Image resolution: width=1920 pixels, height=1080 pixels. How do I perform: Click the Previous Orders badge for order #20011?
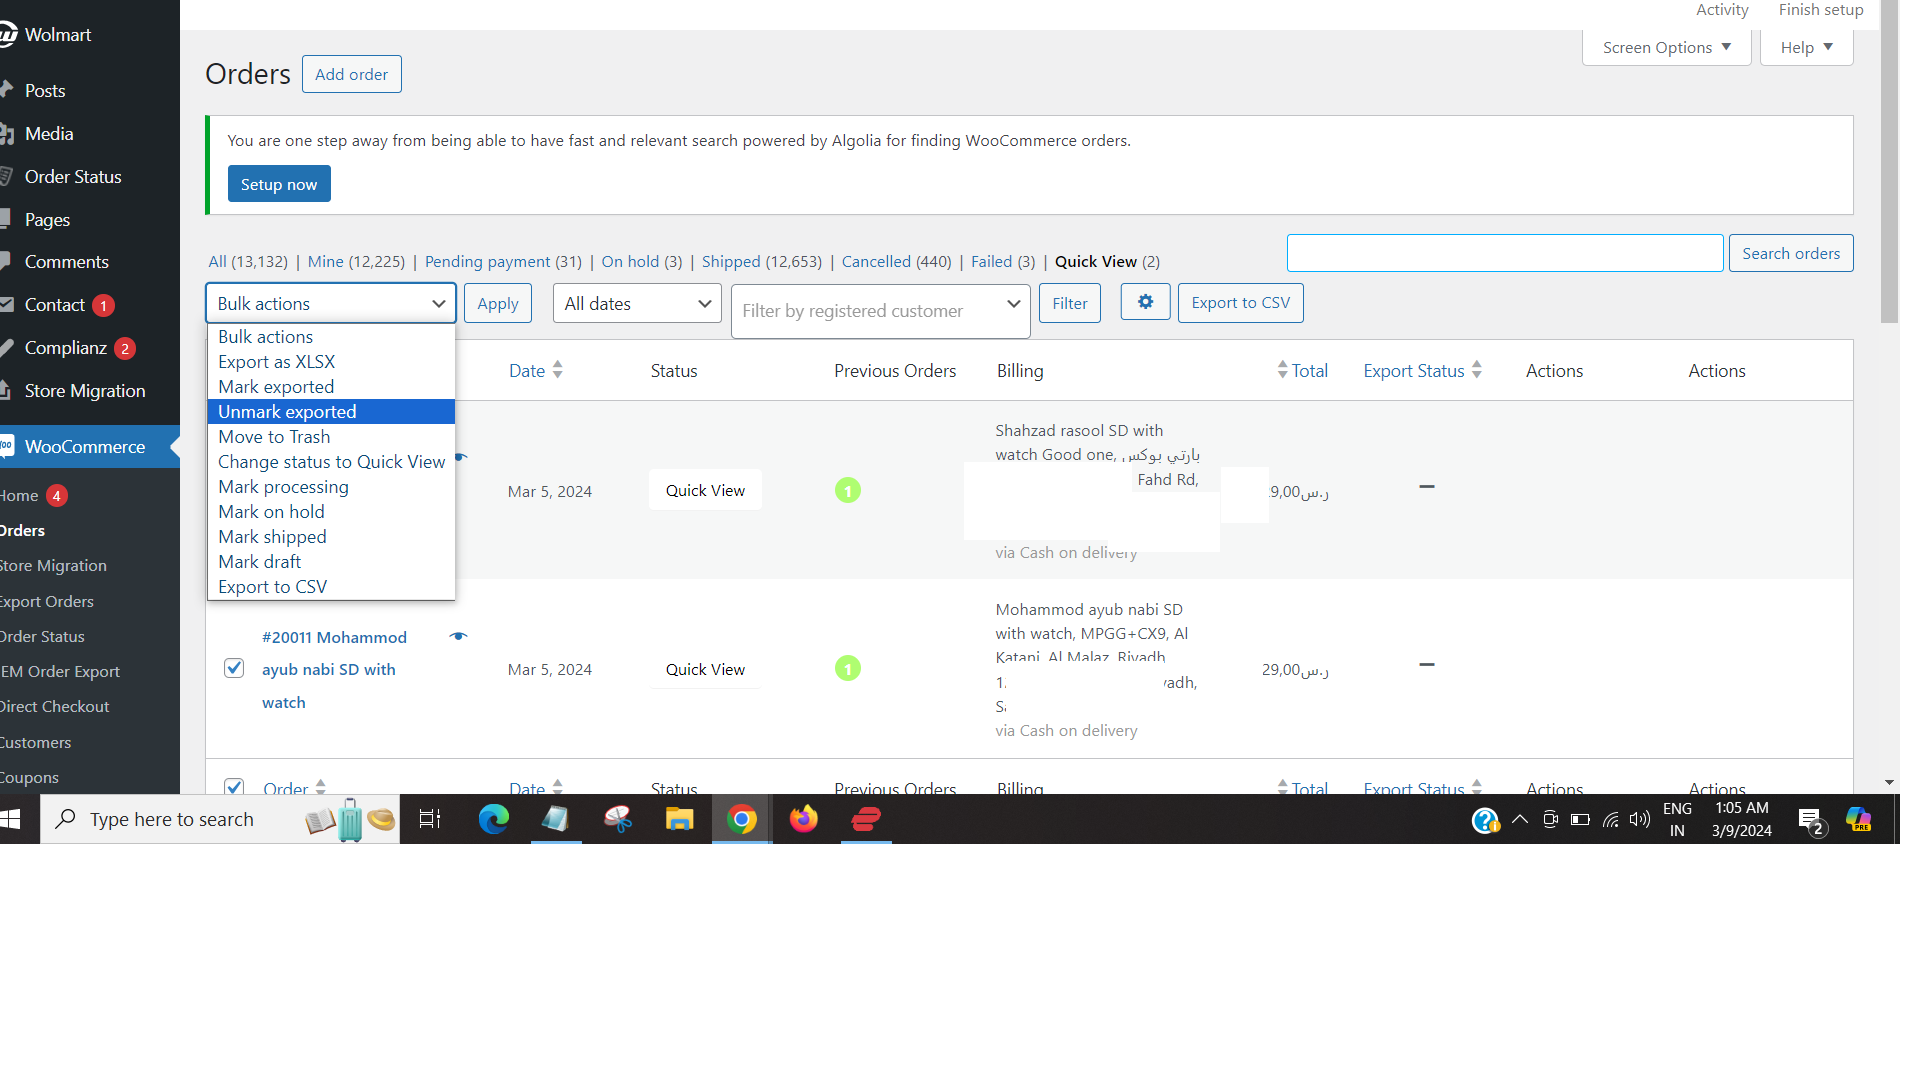pos(848,668)
